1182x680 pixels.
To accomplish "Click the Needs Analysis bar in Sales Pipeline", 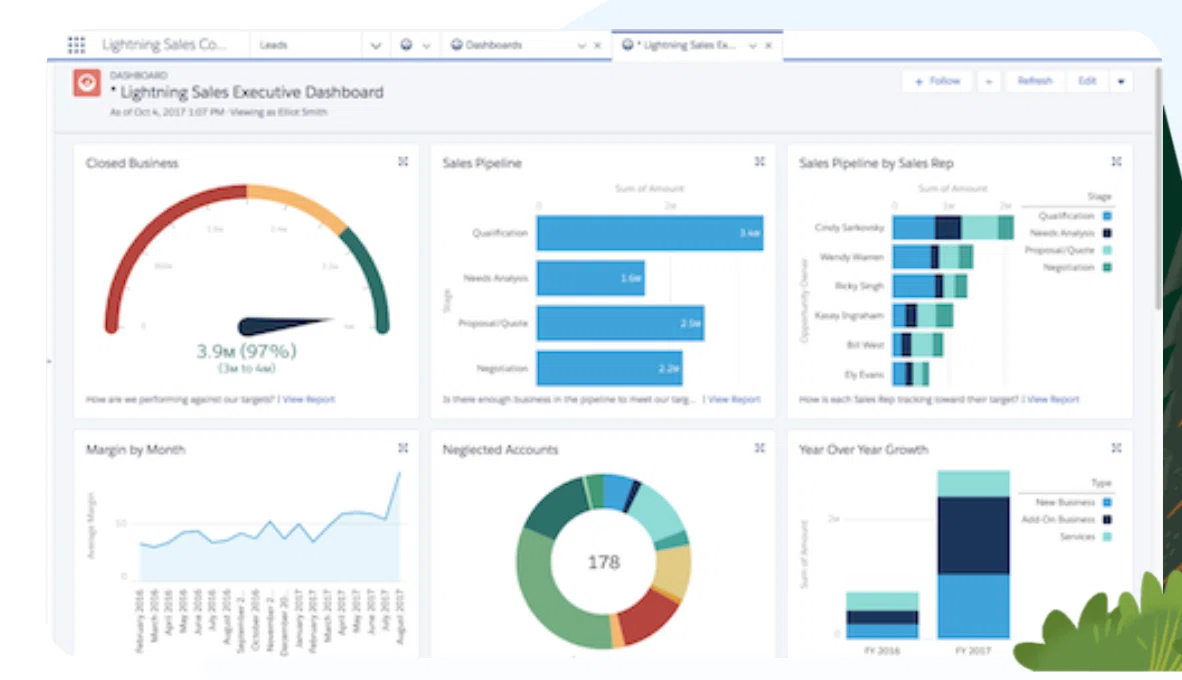I will pos(591,278).
